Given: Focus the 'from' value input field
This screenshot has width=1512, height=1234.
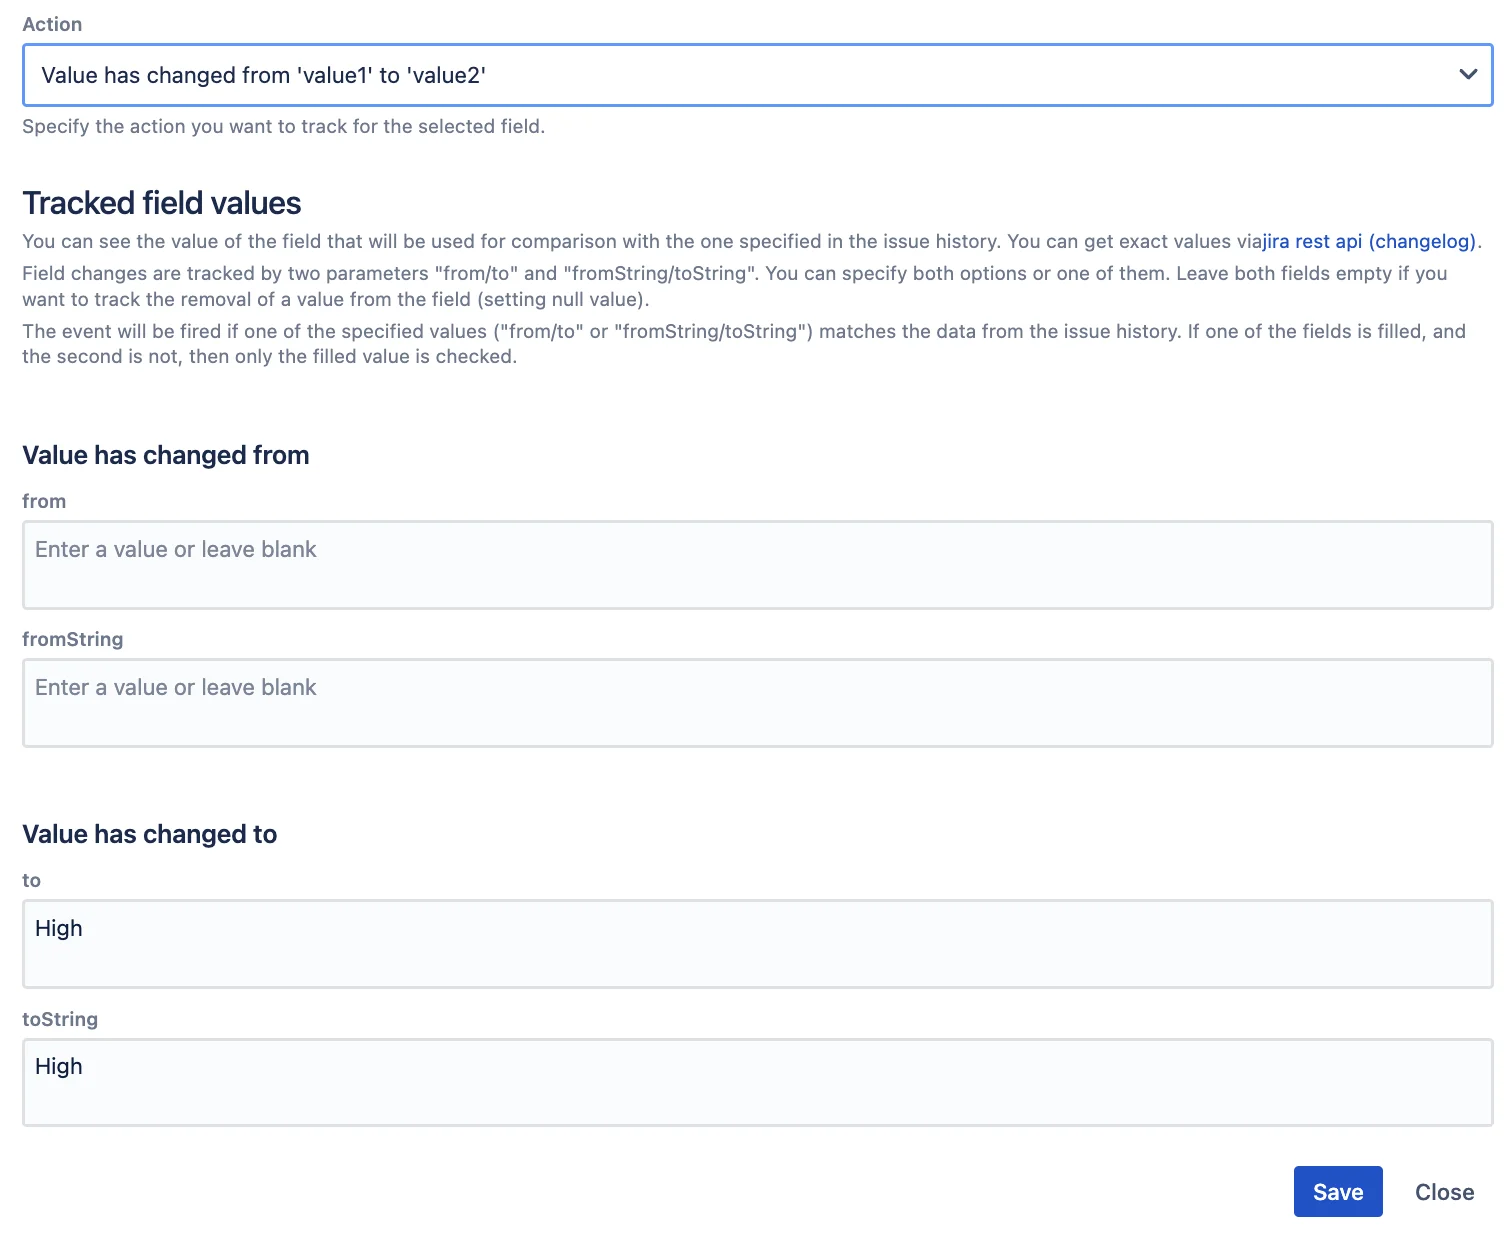Looking at the screenshot, I should click(x=757, y=565).
